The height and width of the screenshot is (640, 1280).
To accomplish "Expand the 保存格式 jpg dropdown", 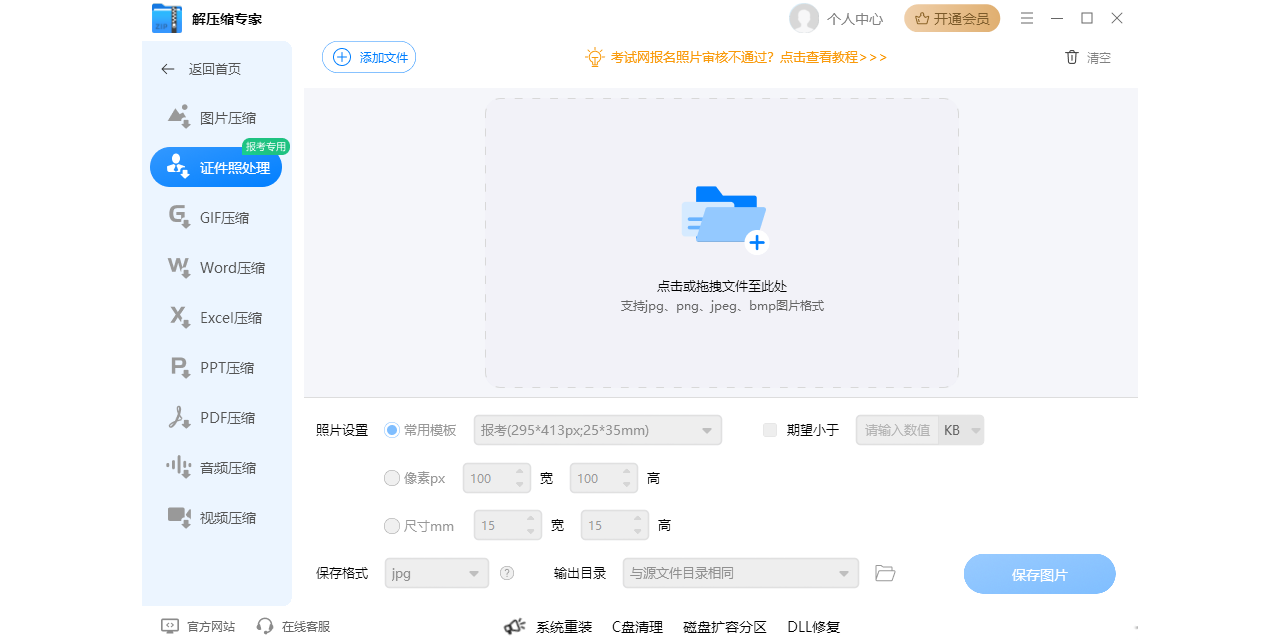I will click(436, 573).
